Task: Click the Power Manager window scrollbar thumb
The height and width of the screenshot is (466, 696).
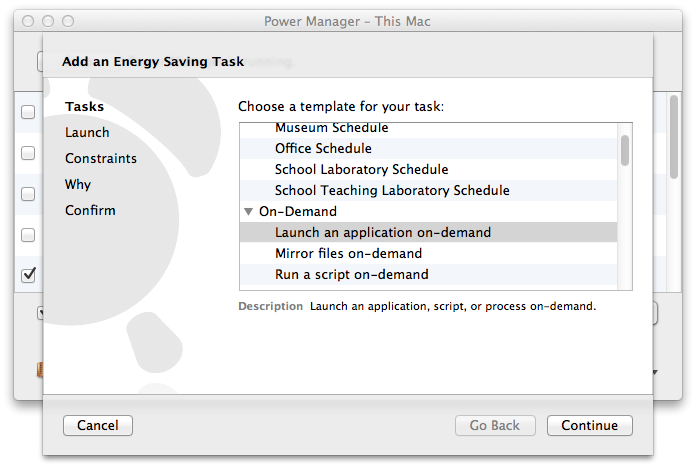Action: [674, 137]
